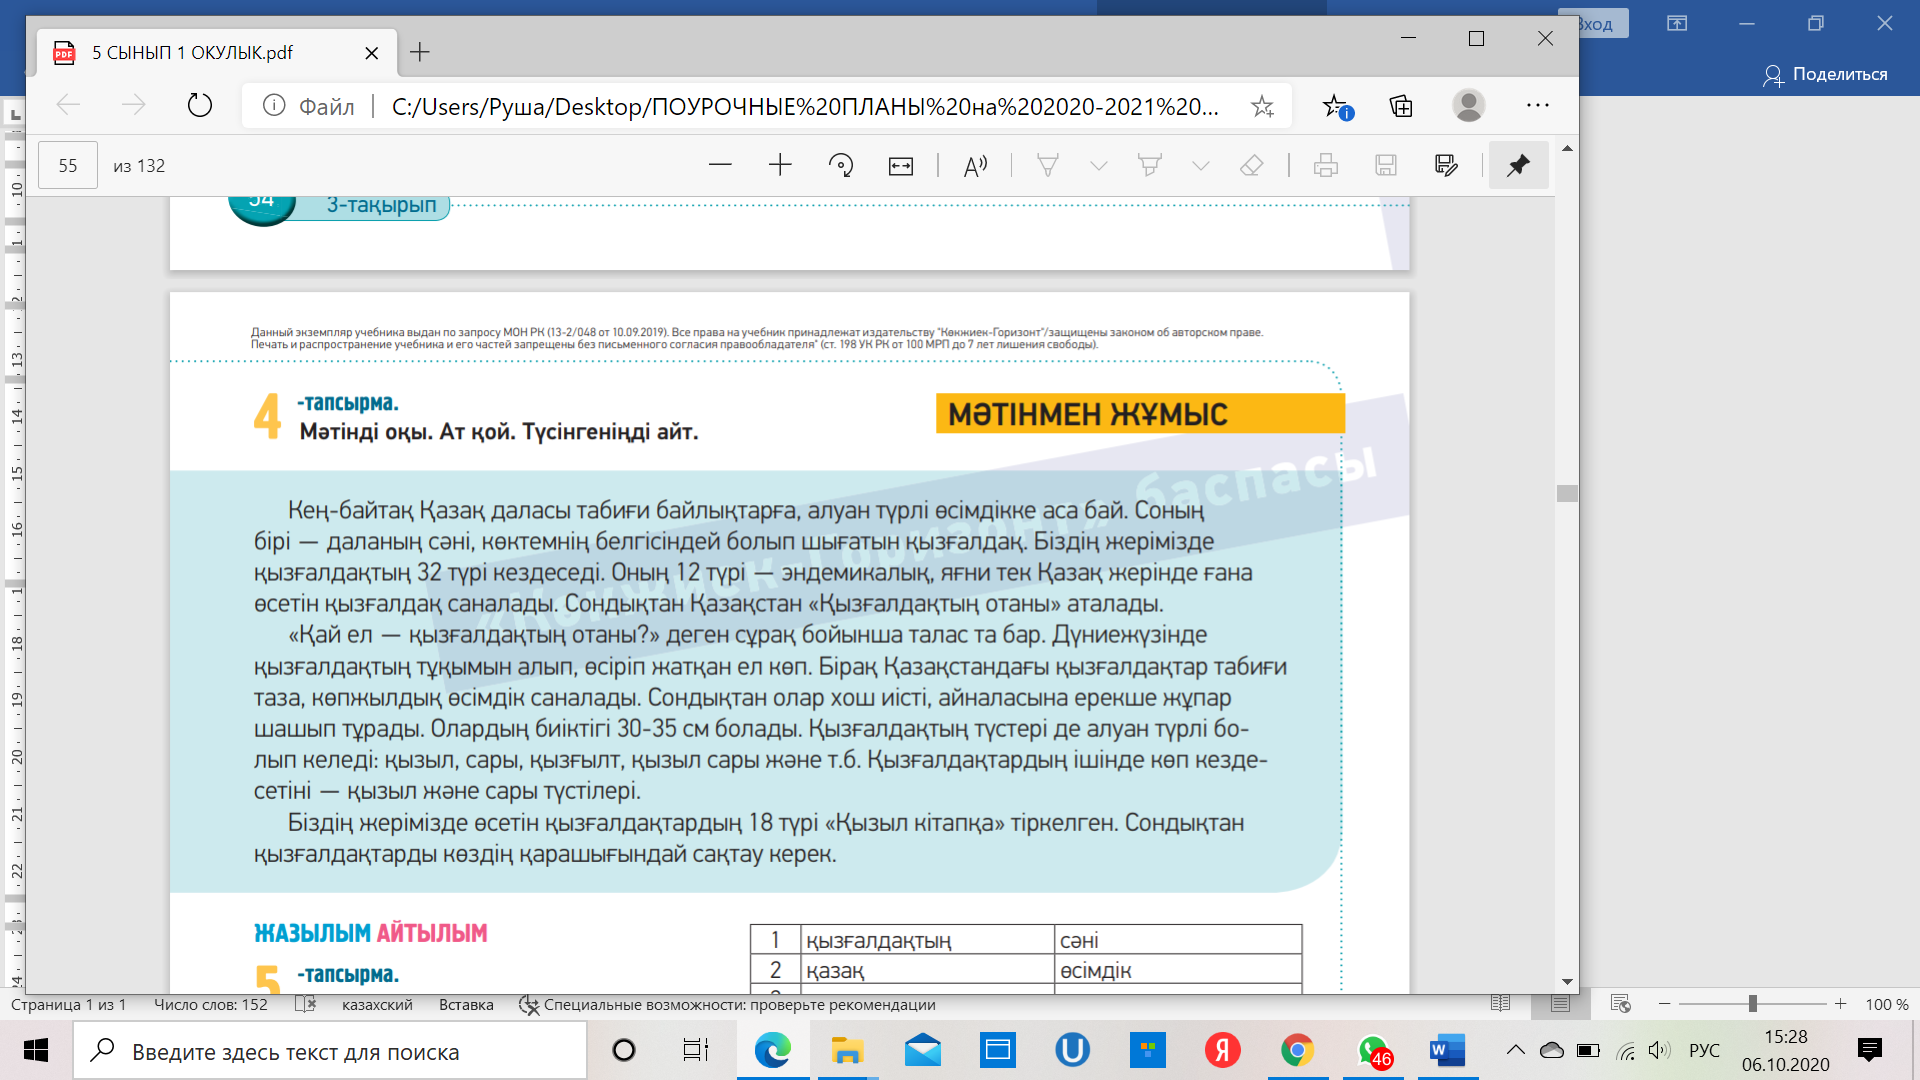The image size is (1920, 1080).
Task: Open Word word count Число слов: 152
Action: click(x=211, y=1005)
